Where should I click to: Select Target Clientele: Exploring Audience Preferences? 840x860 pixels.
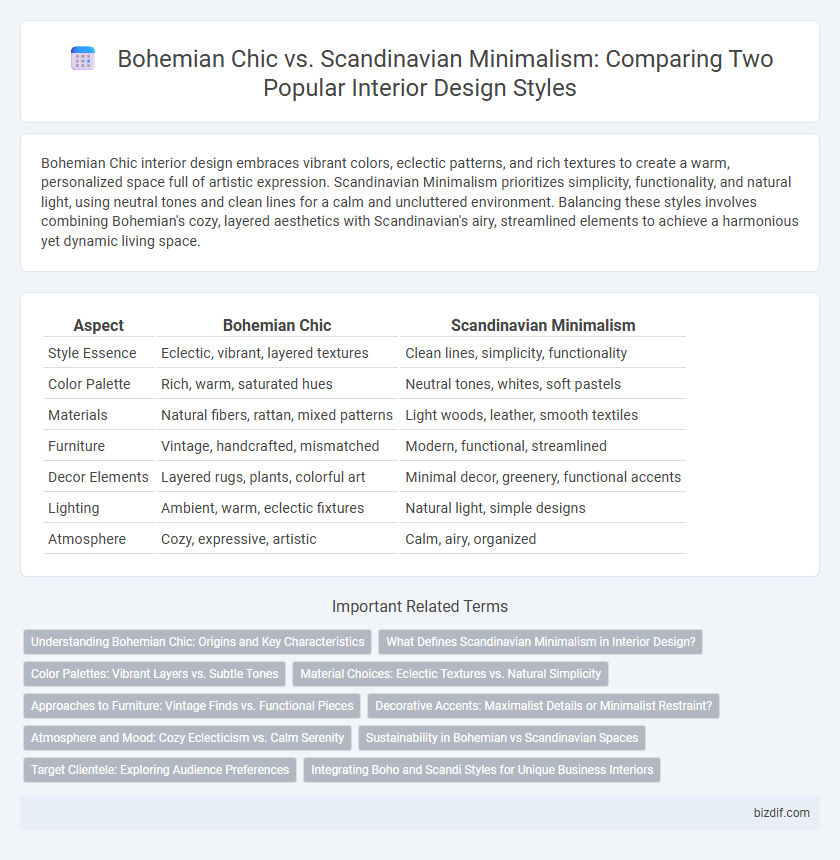tap(160, 770)
